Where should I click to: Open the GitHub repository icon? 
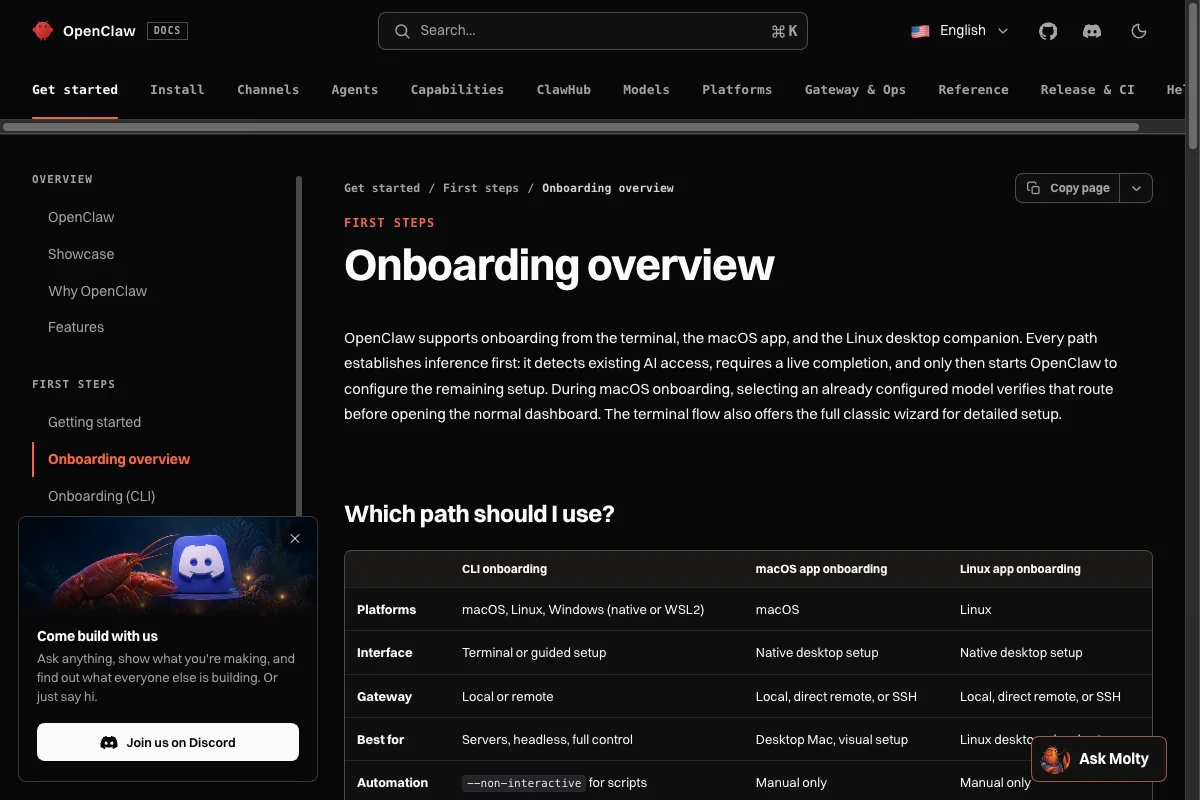click(1048, 31)
